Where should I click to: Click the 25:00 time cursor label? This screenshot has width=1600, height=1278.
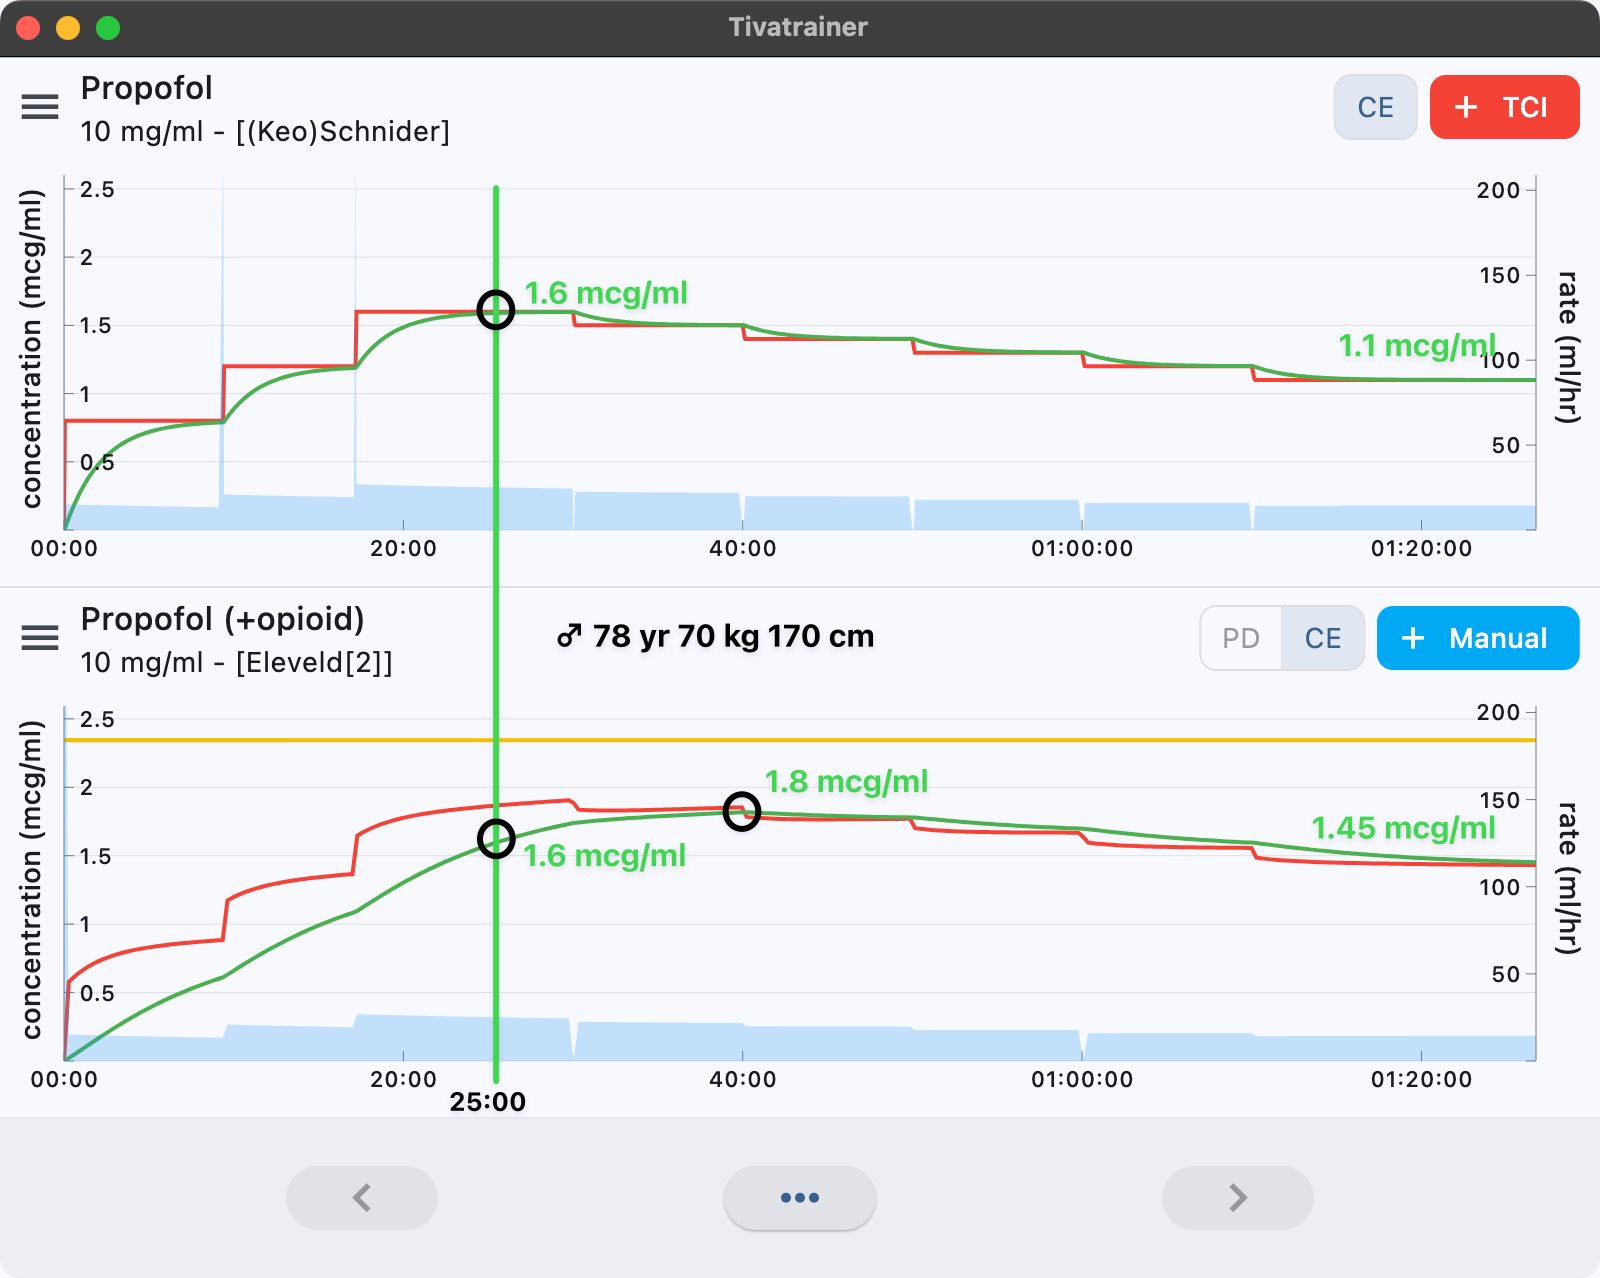pos(487,1102)
